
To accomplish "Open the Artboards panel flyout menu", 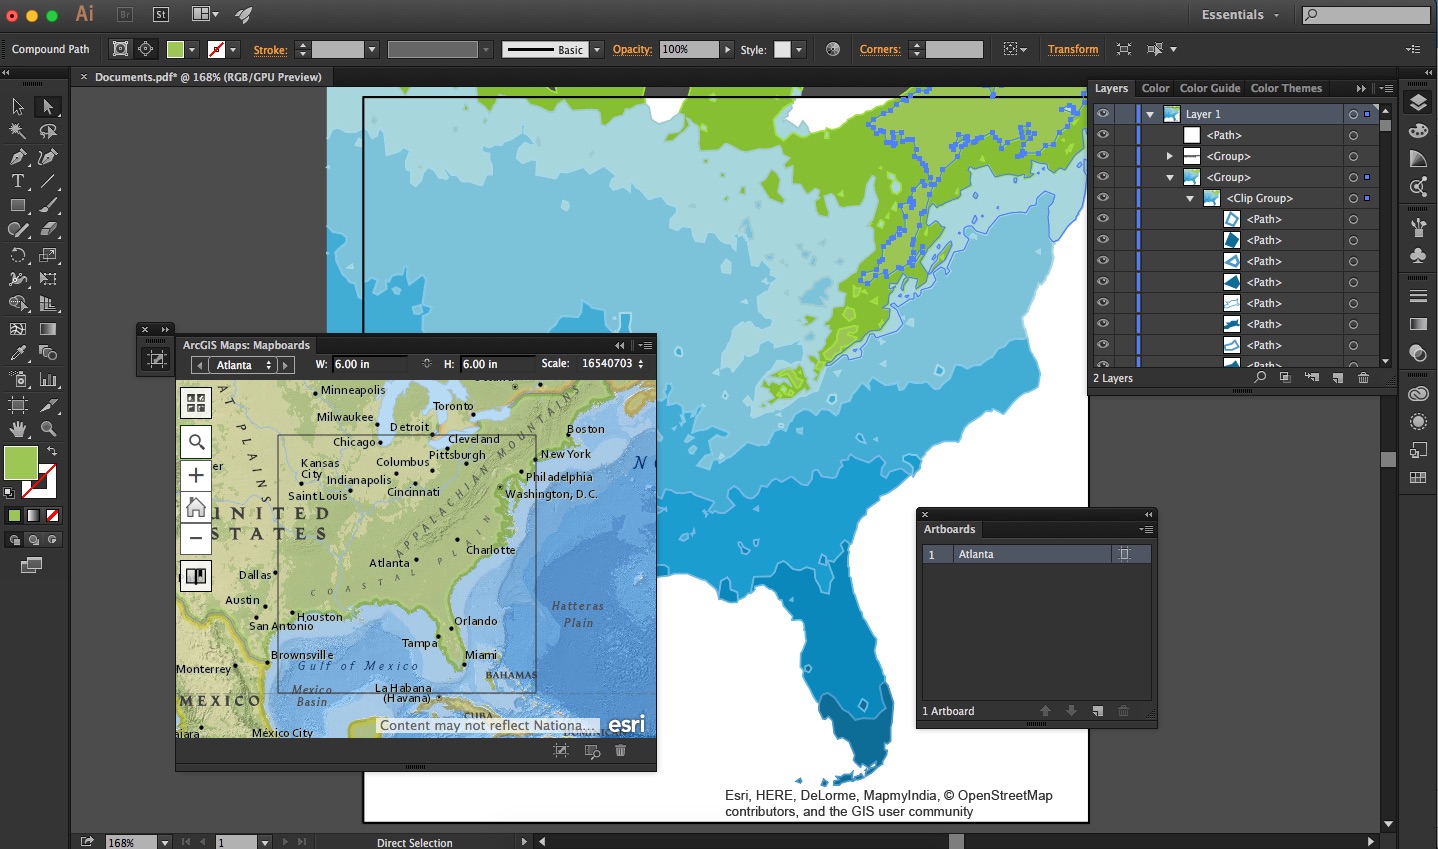I will point(1147,529).
